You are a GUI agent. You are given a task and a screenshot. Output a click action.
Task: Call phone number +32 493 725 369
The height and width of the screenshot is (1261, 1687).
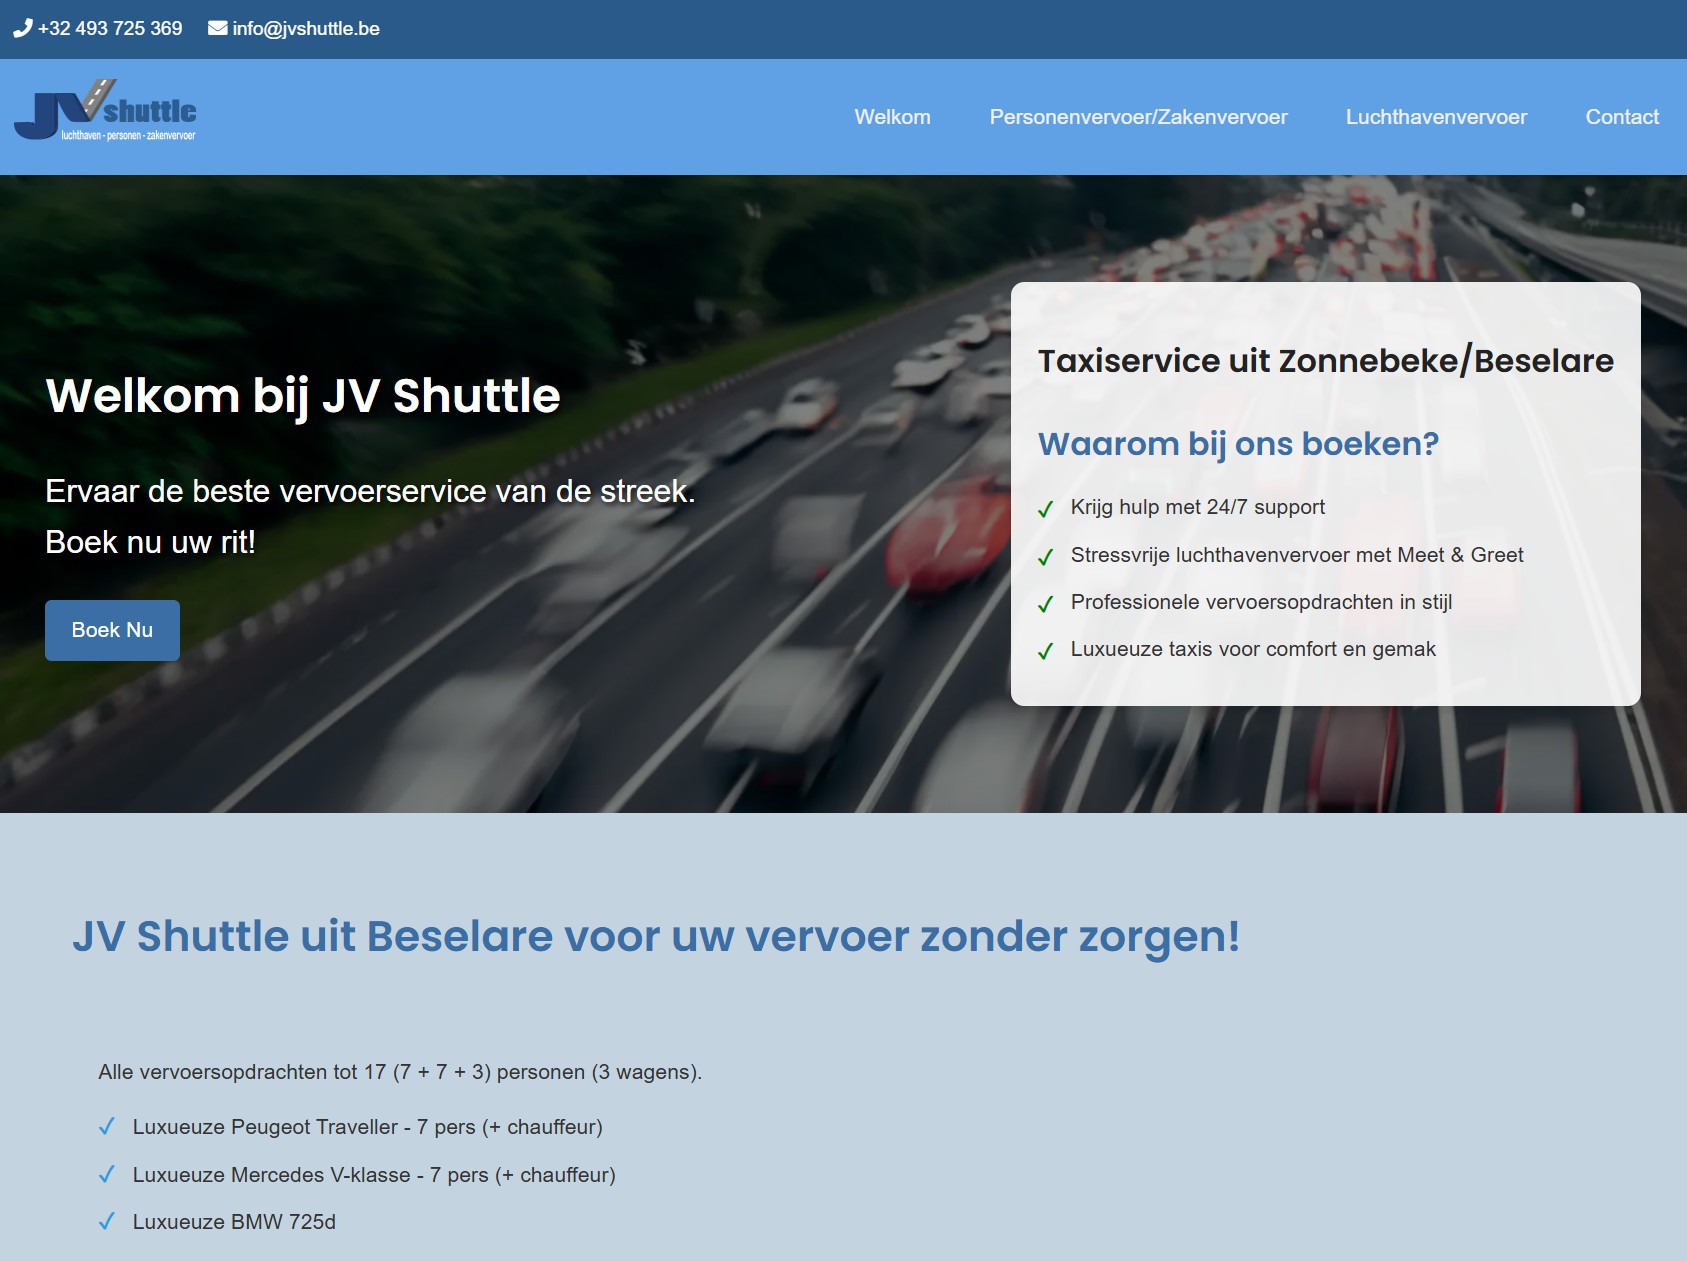110,28
